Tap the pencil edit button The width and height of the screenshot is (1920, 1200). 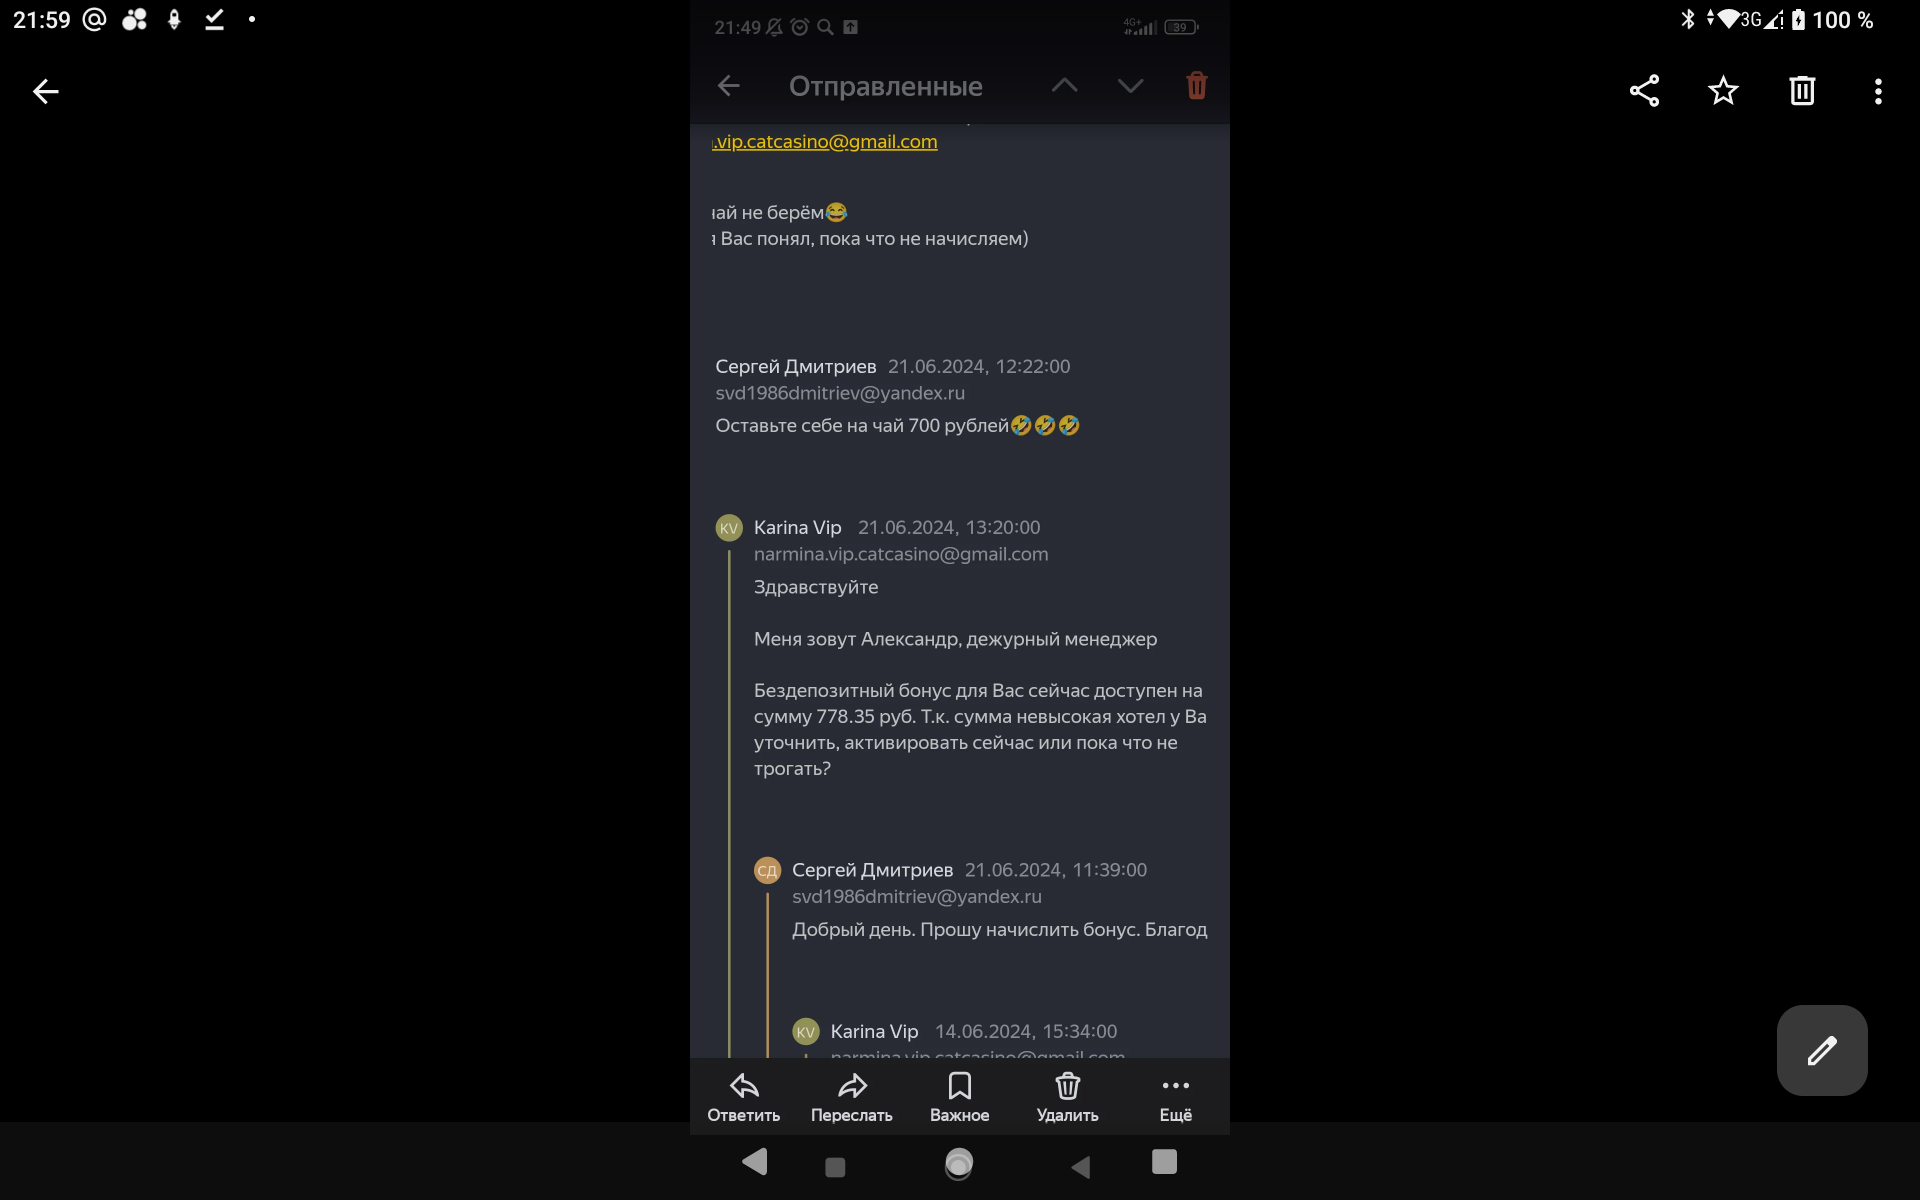pyautogui.click(x=1822, y=1050)
